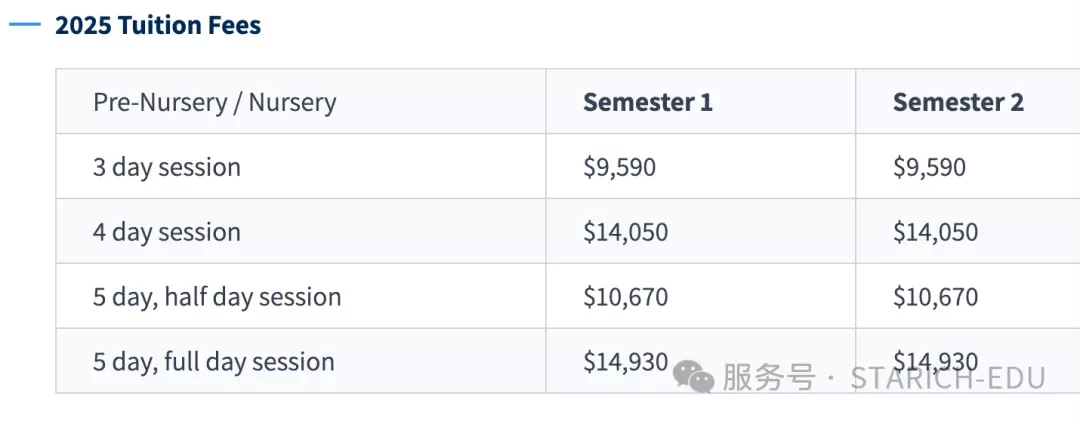The width and height of the screenshot is (1080, 421).
Task: Click Semester 1 fee $10,670
Action: (625, 297)
